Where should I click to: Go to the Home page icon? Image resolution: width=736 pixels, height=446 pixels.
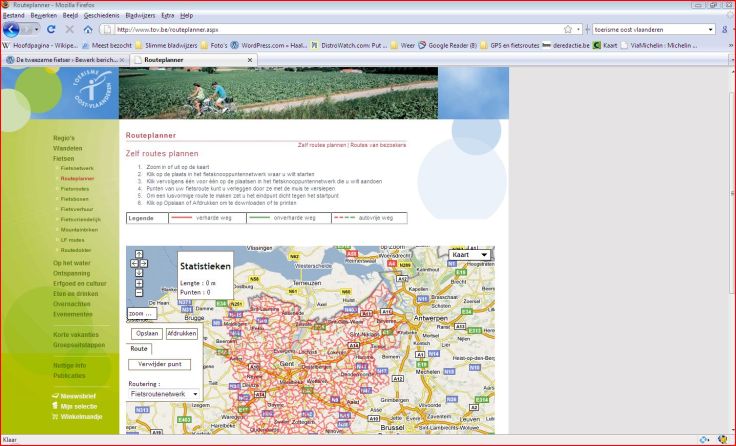88,29
